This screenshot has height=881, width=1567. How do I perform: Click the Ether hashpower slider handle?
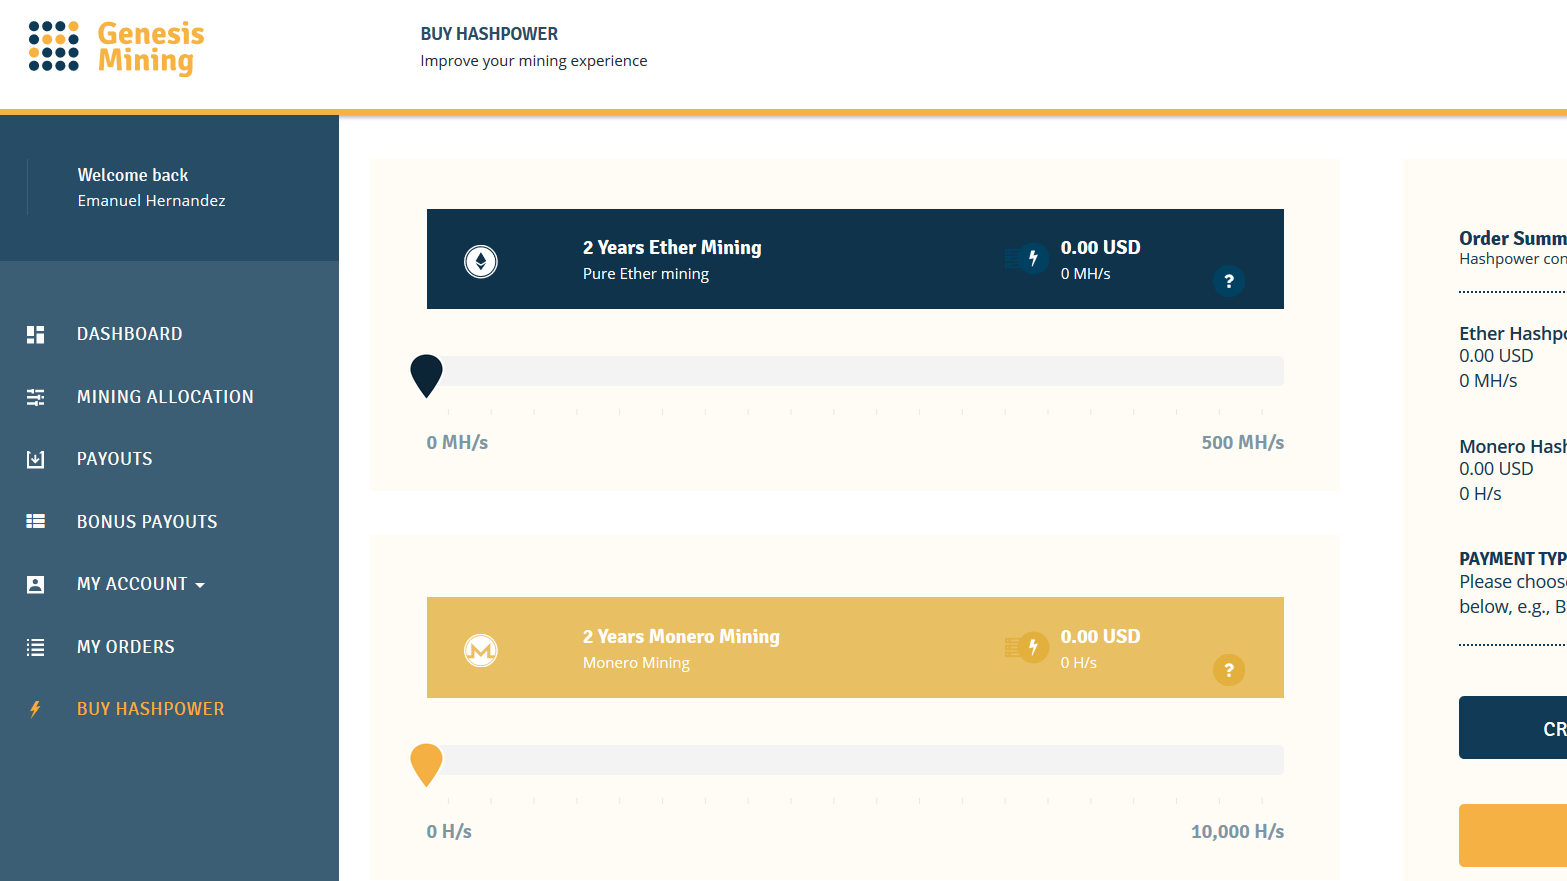pyautogui.click(x=427, y=375)
